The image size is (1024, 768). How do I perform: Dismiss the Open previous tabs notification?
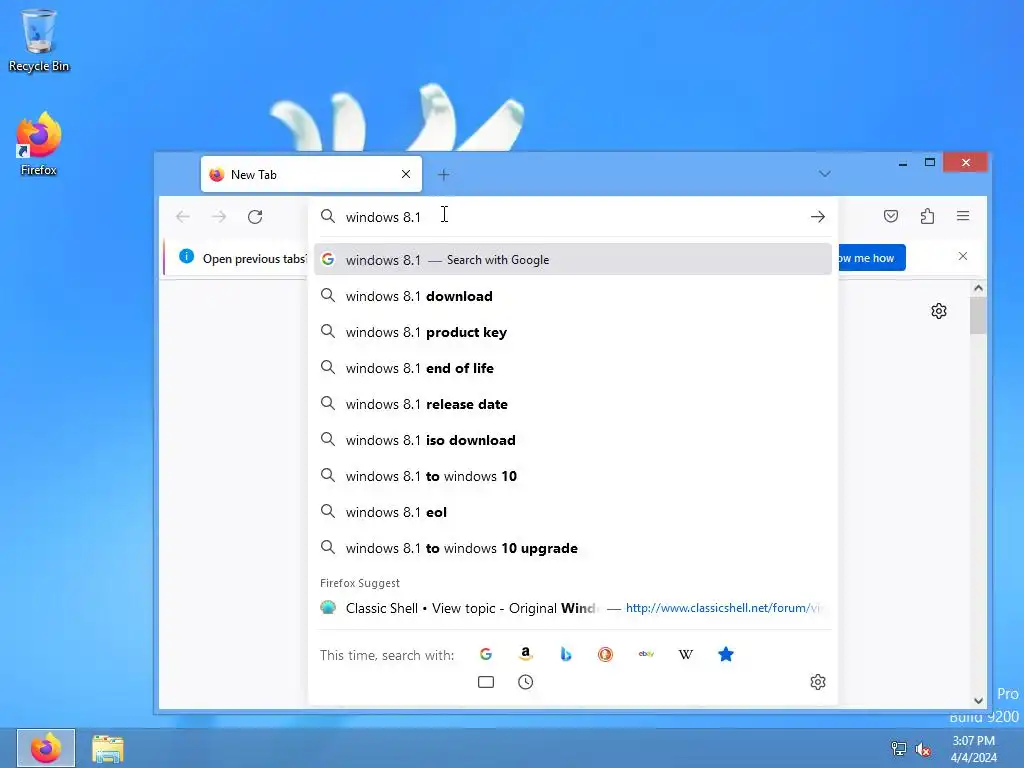963,256
